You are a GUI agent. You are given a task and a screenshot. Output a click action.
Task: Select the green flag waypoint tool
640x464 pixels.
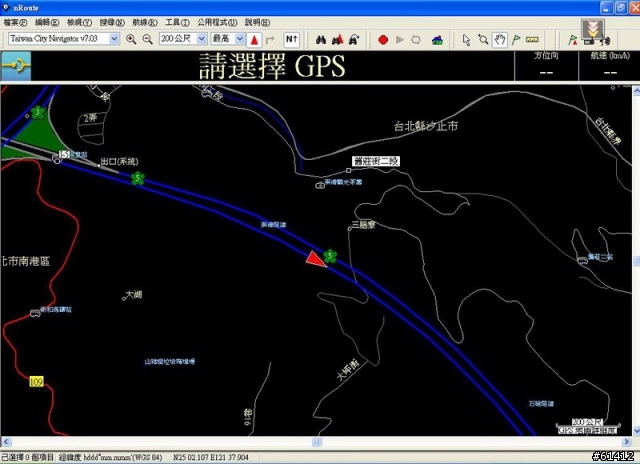pyautogui.click(x=516, y=40)
